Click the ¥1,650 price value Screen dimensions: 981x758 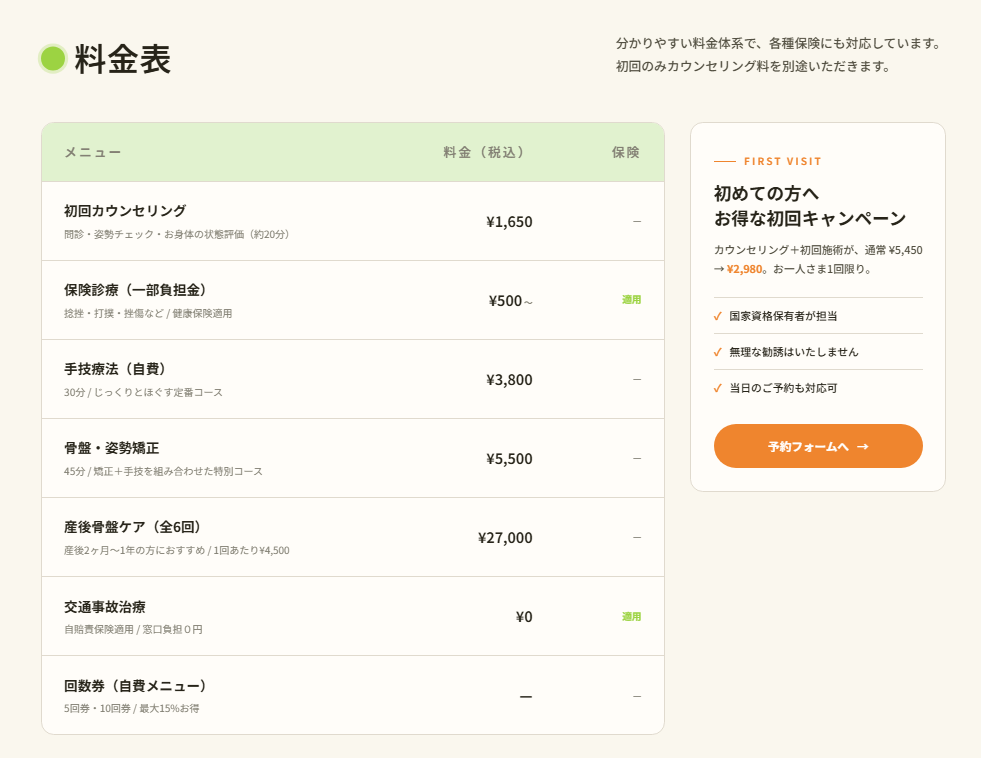pos(509,221)
